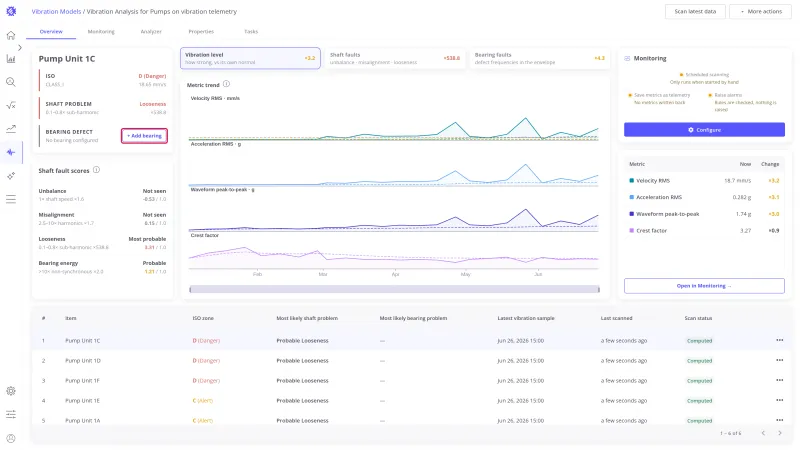Image resolution: width=800 pixels, height=450 pixels.
Task: Click the info icon beside Metric trend
Action: 226,84
